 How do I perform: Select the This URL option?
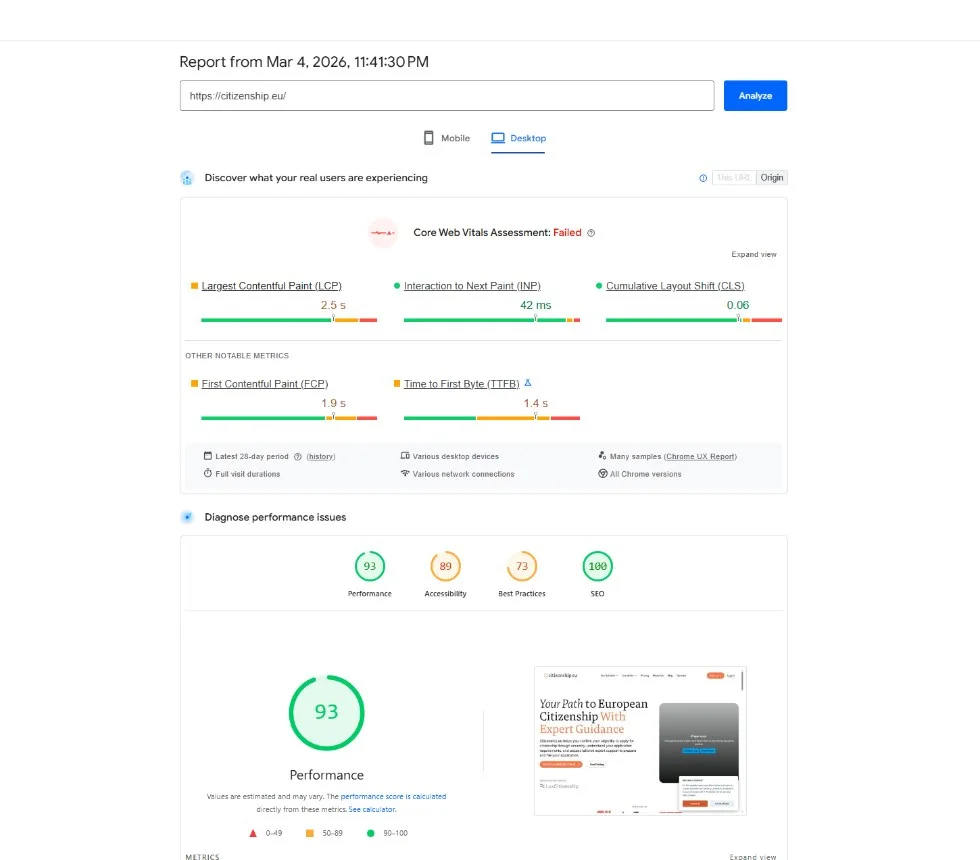click(734, 177)
